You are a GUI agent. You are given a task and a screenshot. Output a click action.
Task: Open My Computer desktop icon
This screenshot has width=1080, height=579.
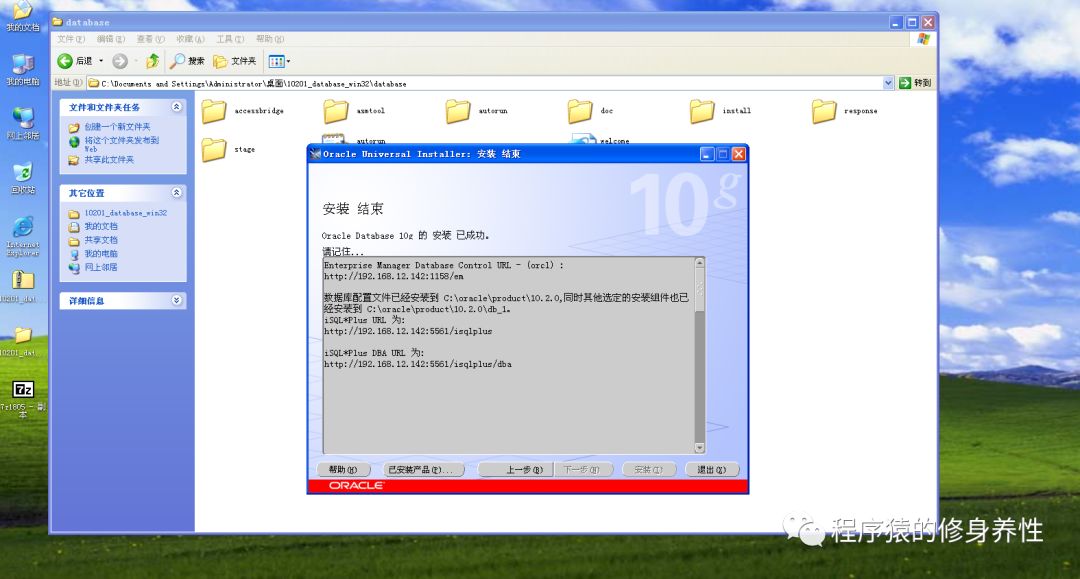(23, 69)
